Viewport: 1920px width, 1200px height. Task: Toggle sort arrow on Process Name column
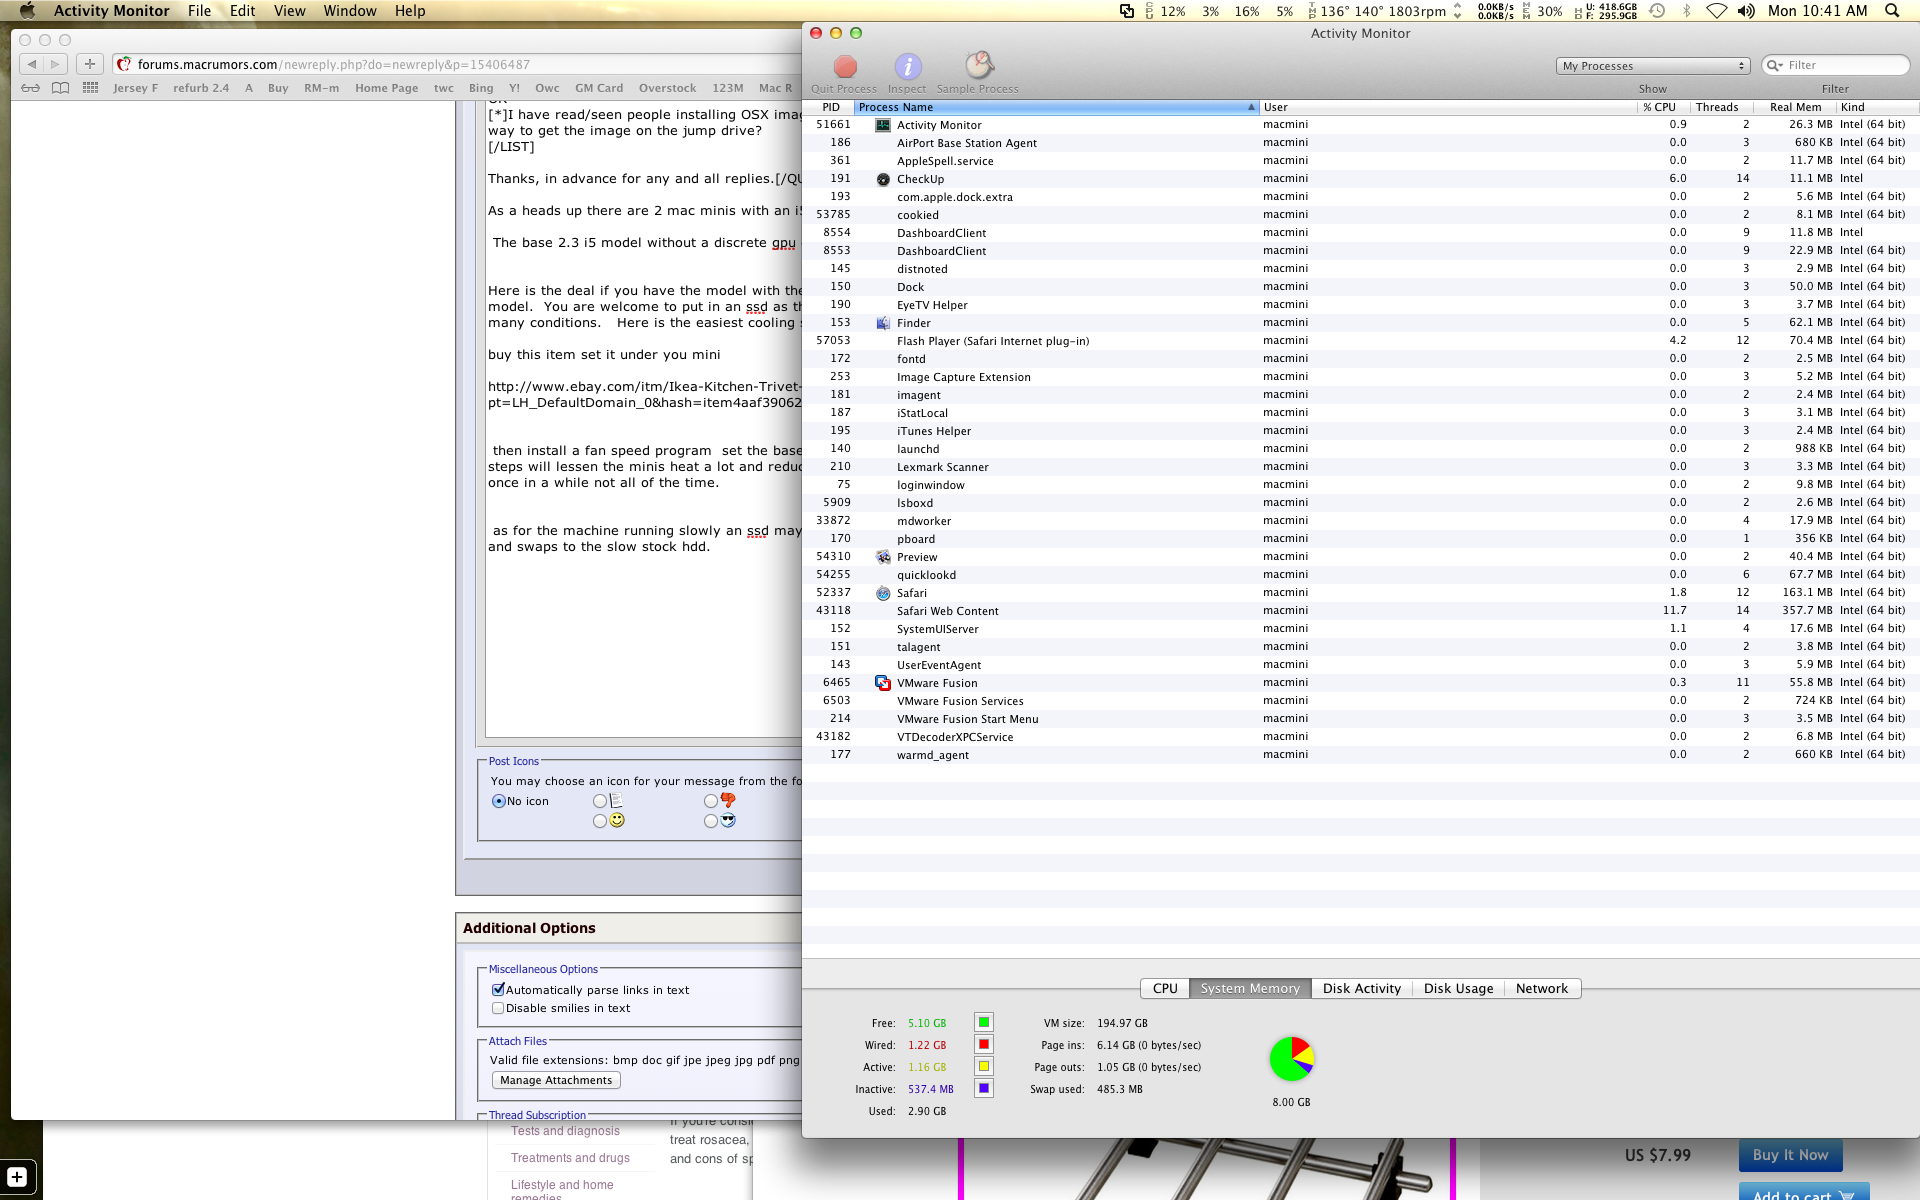point(1251,107)
